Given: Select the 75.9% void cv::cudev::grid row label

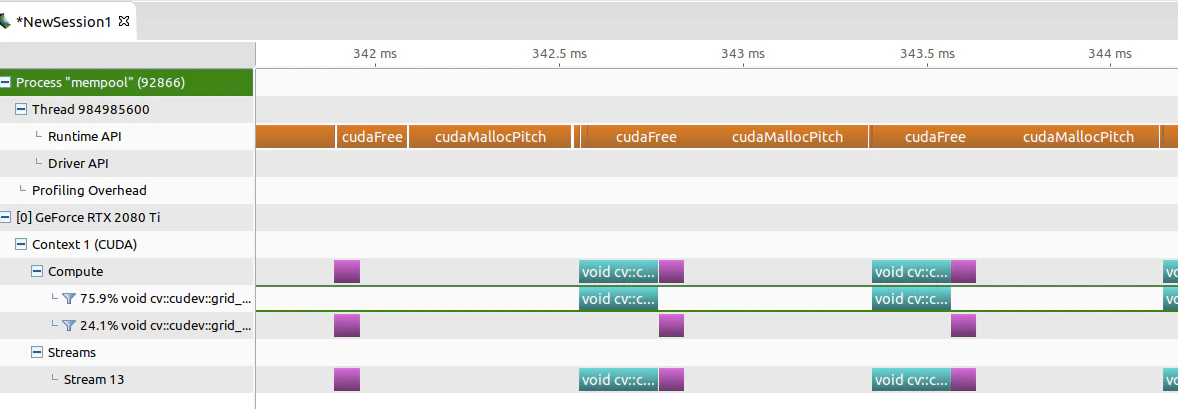Looking at the screenshot, I should [165, 299].
